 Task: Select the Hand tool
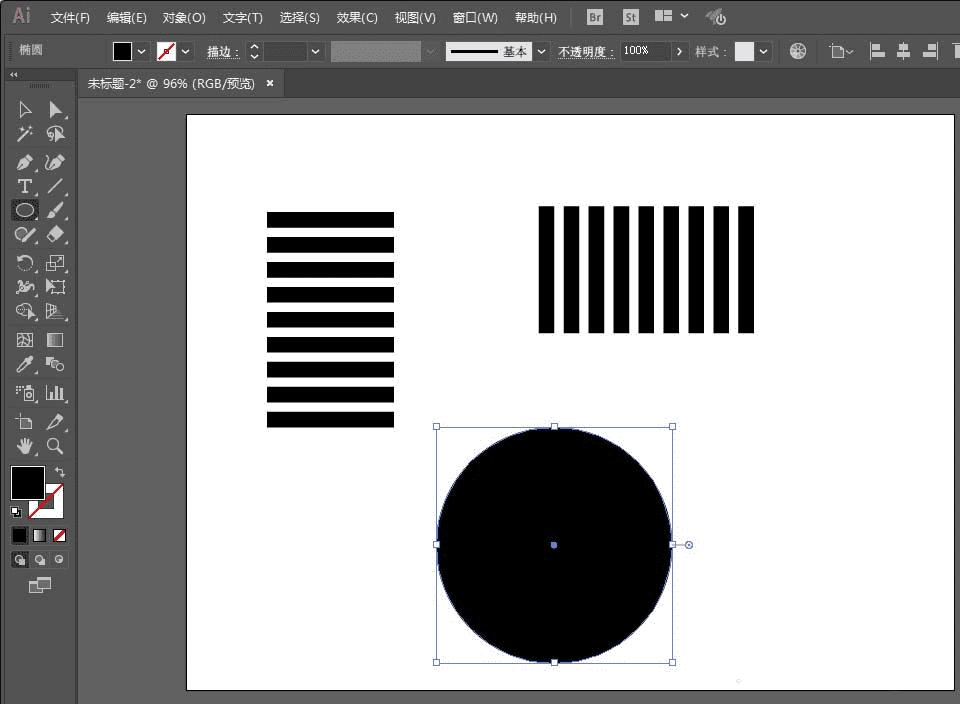click(x=25, y=446)
